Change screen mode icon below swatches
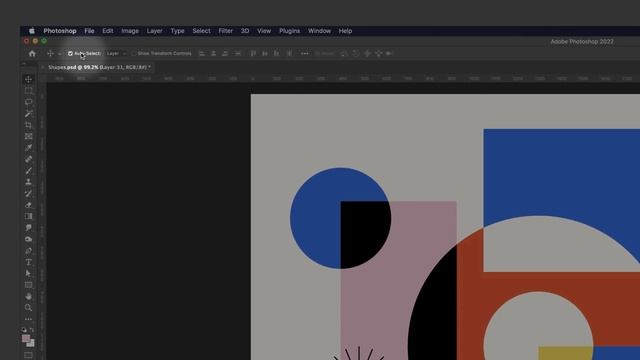This screenshot has height=360, width=640. (x=28, y=355)
